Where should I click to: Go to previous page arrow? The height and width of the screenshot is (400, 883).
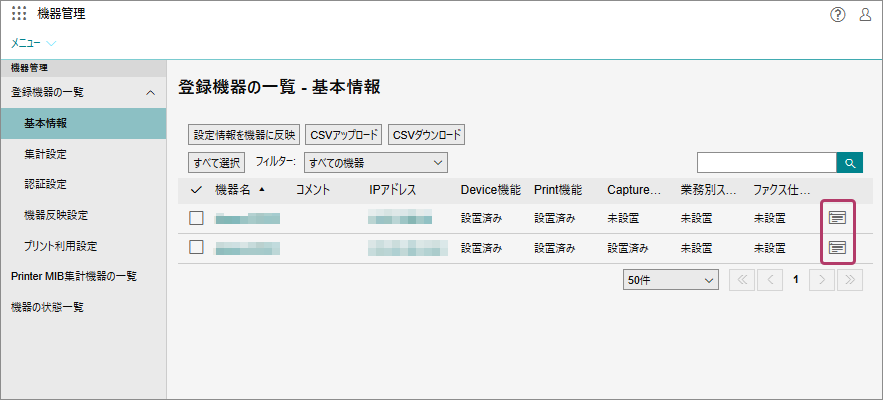coord(770,279)
